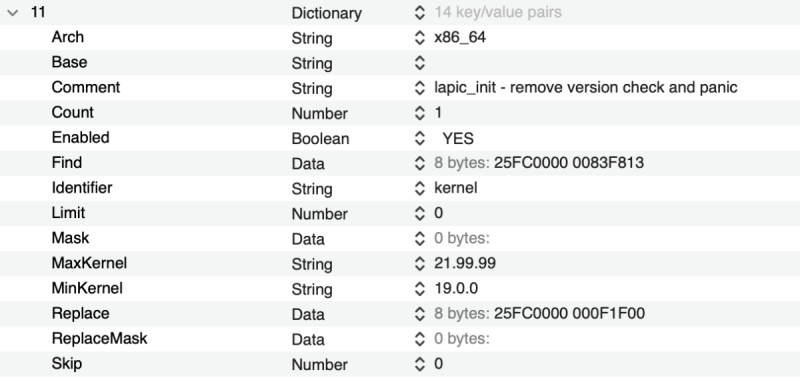800x382 pixels.
Task: Click the lapic_init comment value text
Action: [586, 88]
